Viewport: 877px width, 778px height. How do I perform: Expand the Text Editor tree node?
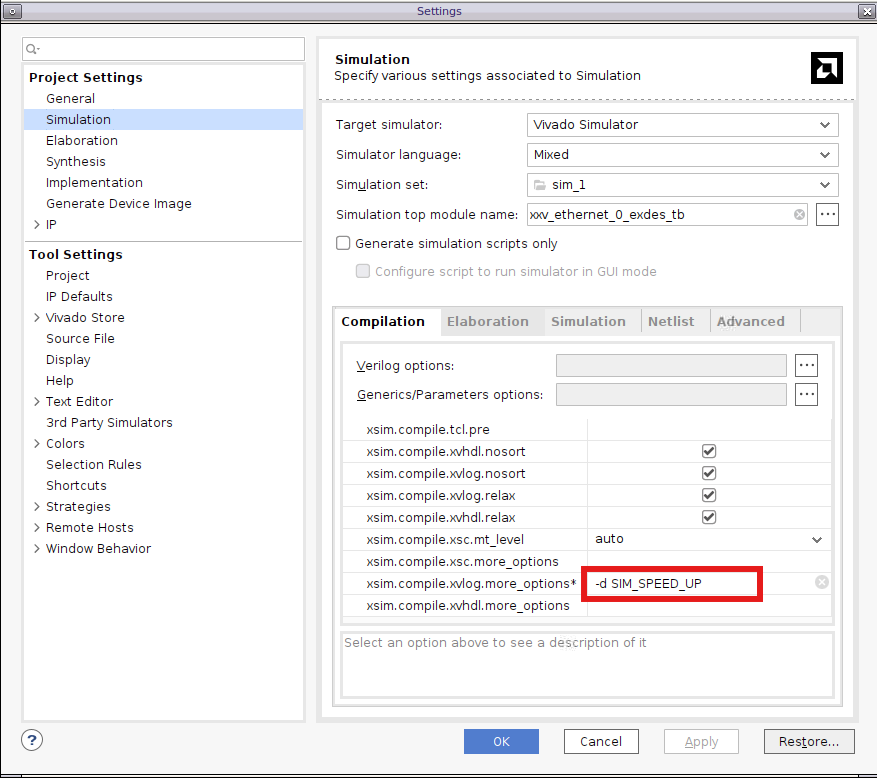click(x=37, y=401)
